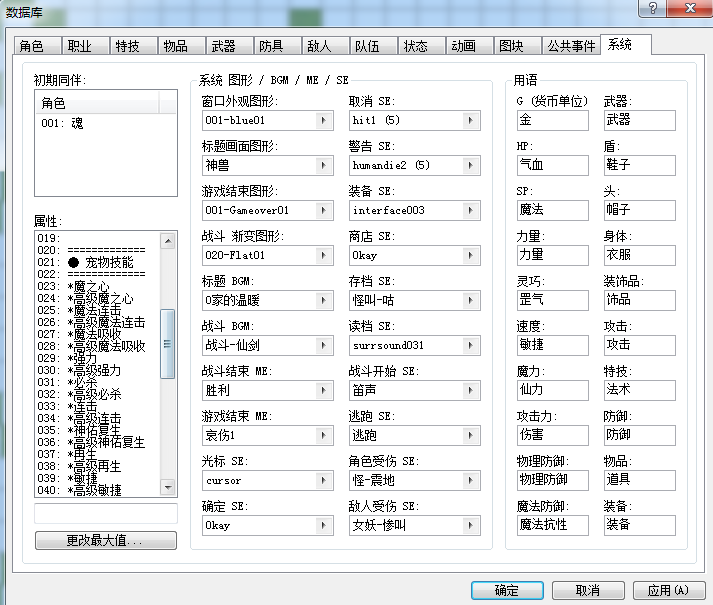Edit the 身体 term field 衣服
This screenshot has height=605, width=713.
(x=639, y=256)
